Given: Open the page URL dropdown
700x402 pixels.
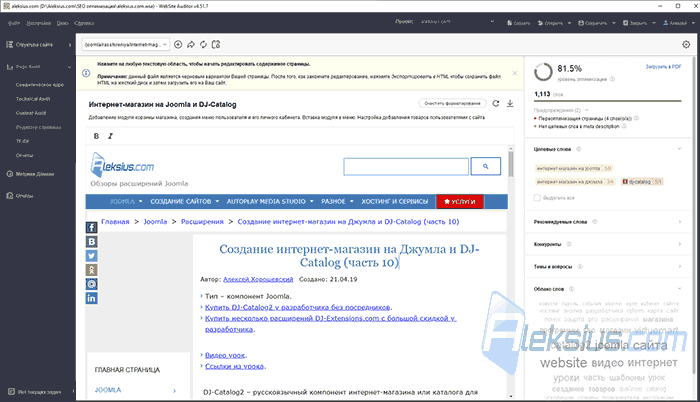Looking at the screenshot, I should pyautogui.click(x=125, y=44).
